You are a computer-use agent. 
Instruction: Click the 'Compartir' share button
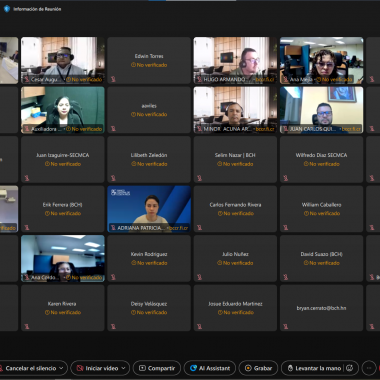pos(157,368)
